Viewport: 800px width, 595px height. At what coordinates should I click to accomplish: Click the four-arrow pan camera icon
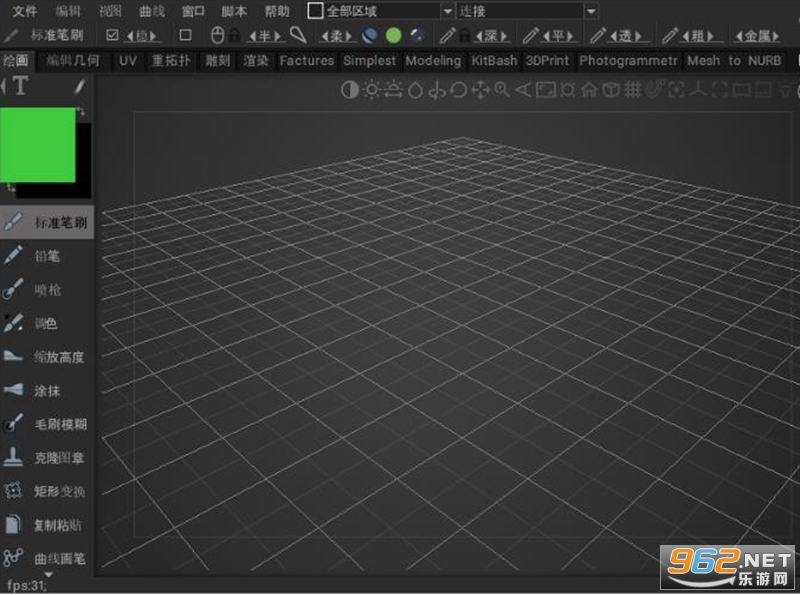point(480,91)
